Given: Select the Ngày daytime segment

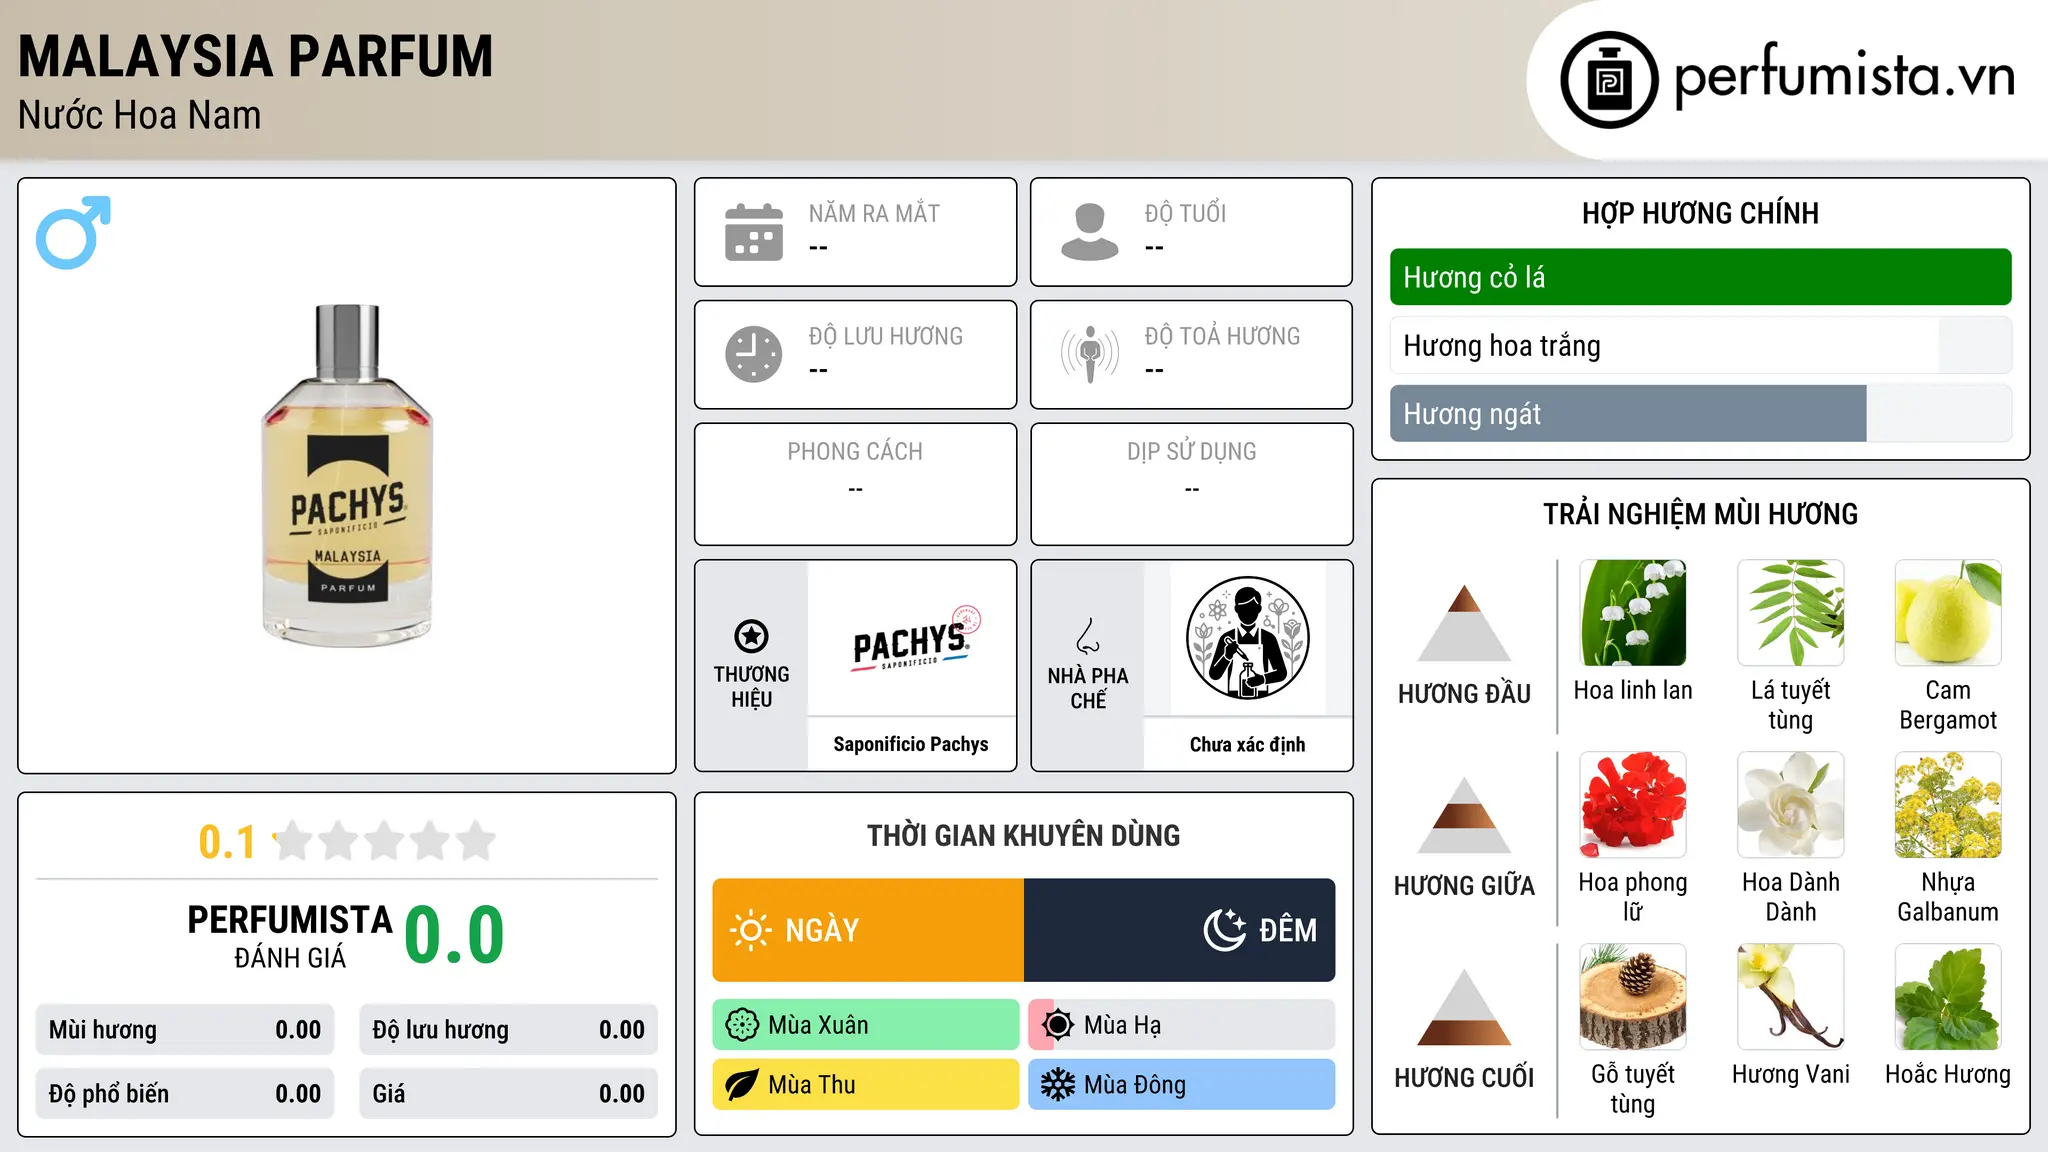Looking at the screenshot, I should pyautogui.click(x=868, y=930).
